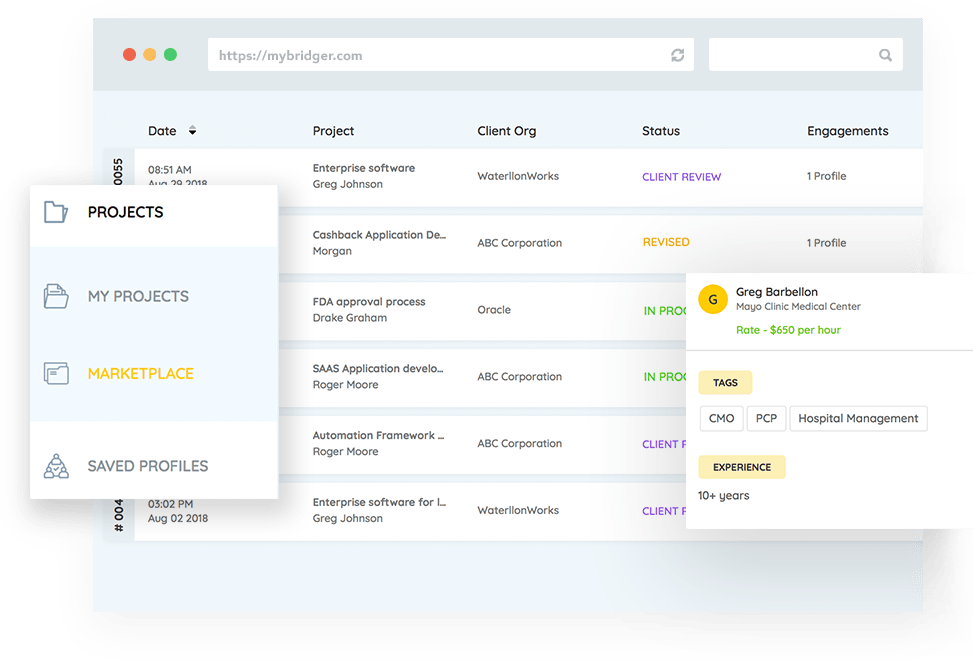
Task: Click the Engagements column header
Action: [847, 131]
